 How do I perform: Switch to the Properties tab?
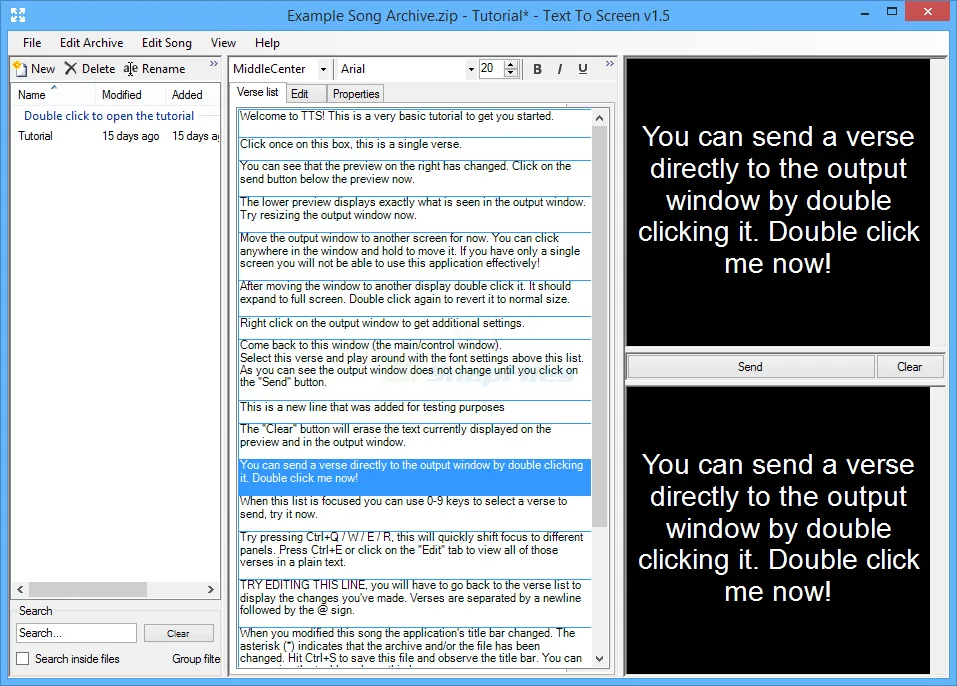coord(356,93)
